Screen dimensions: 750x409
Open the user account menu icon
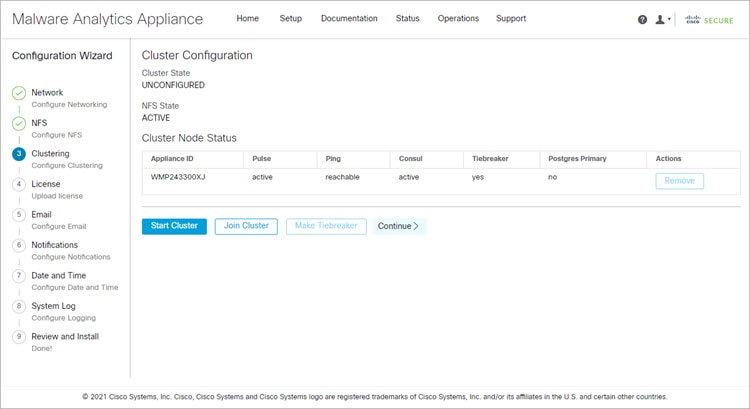(x=662, y=20)
